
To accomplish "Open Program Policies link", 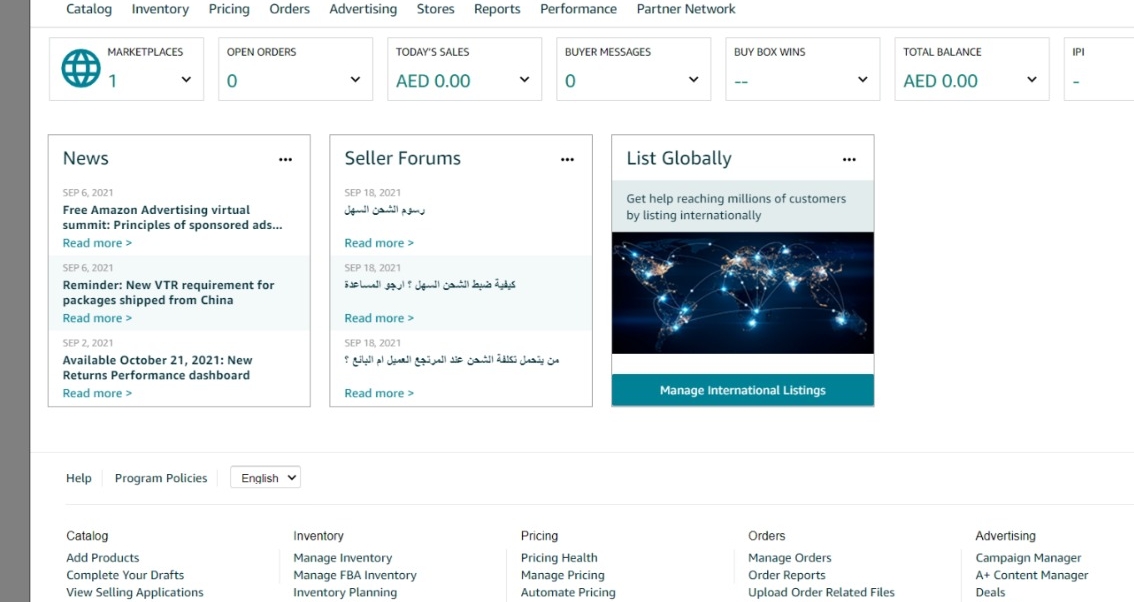I will [x=161, y=478].
